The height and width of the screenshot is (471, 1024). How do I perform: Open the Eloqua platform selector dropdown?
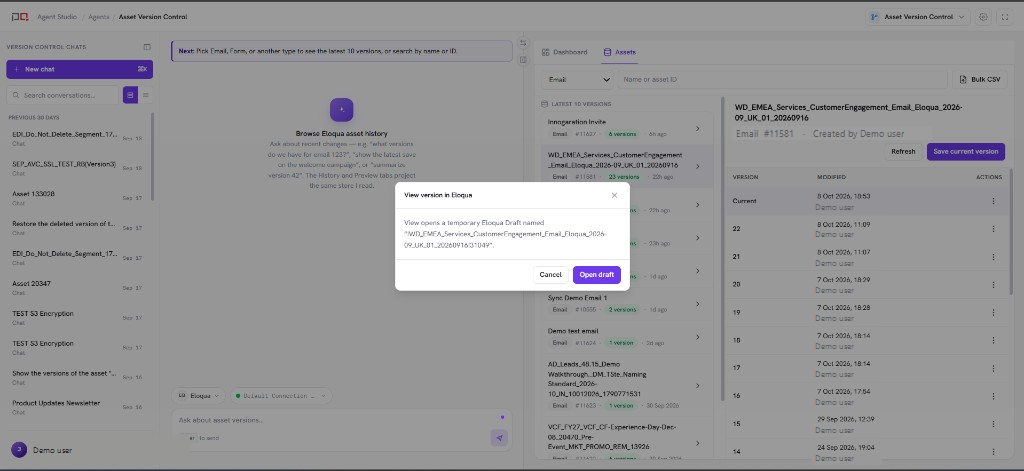[199, 396]
